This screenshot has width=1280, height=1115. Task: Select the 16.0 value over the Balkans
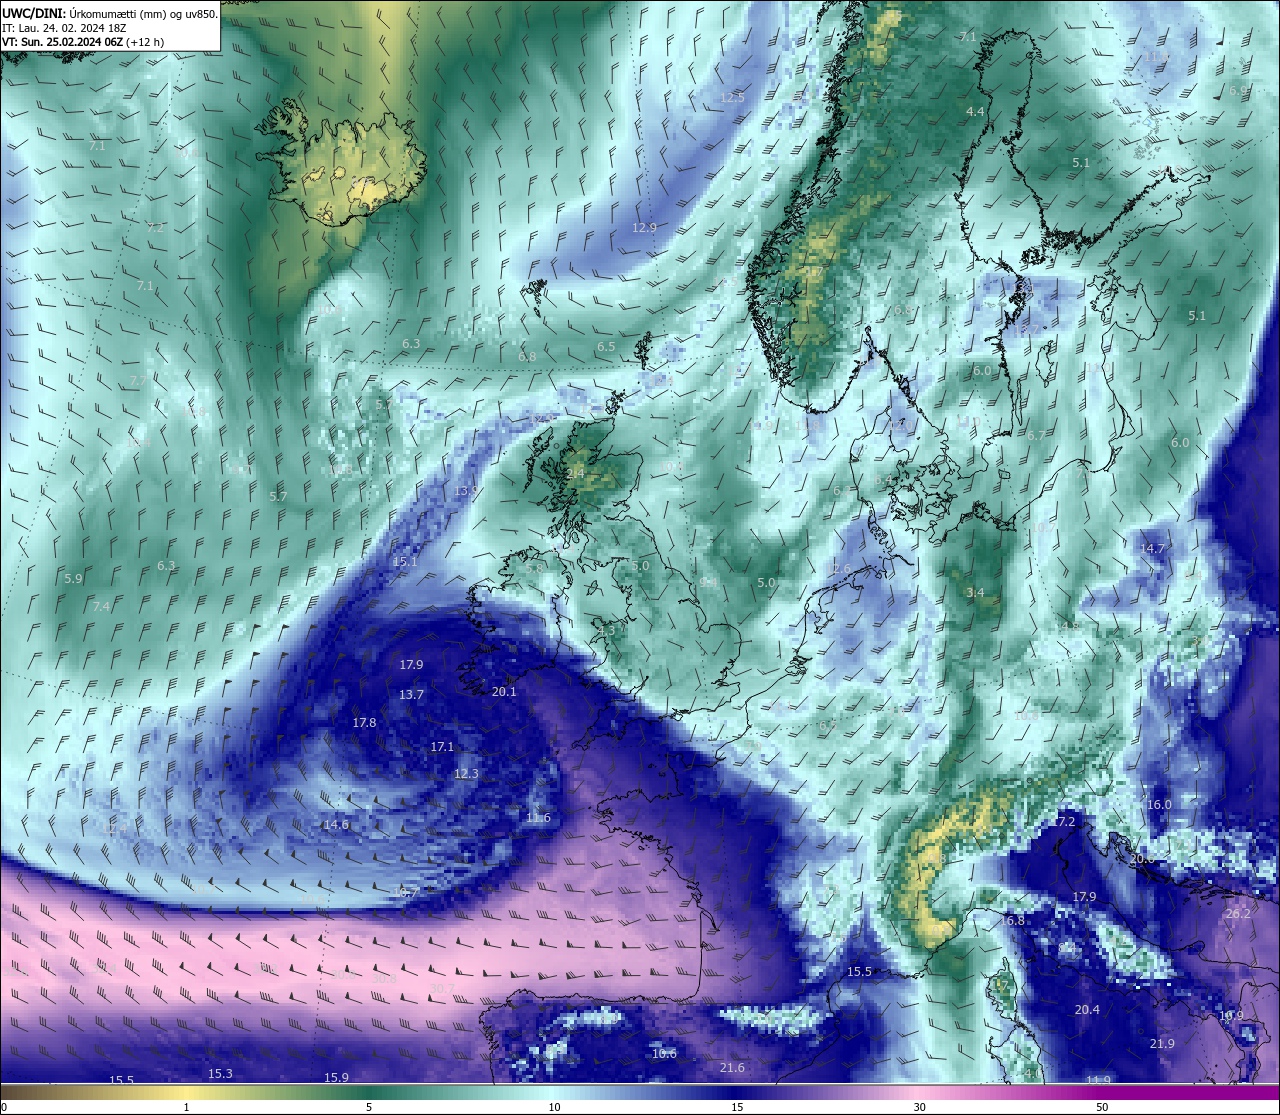[1159, 805]
